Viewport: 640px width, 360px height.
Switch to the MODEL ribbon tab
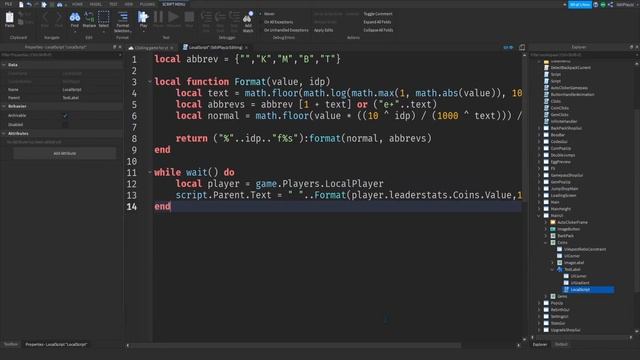click(96, 4)
